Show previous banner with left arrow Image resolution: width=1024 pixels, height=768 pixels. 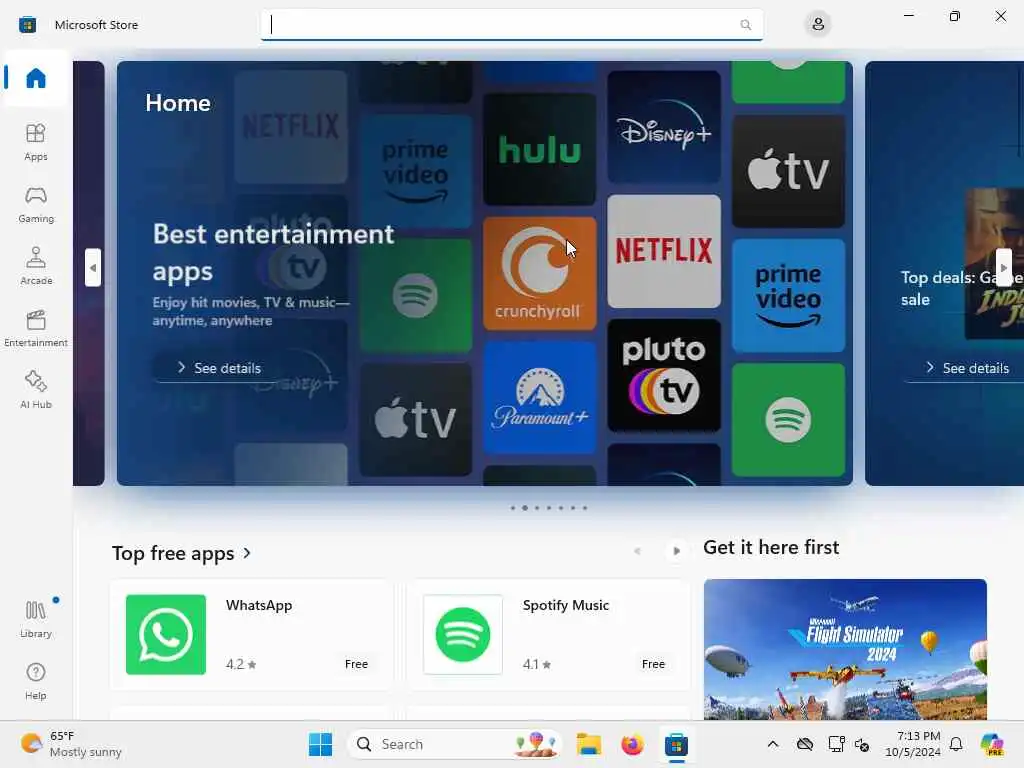tap(93, 267)
